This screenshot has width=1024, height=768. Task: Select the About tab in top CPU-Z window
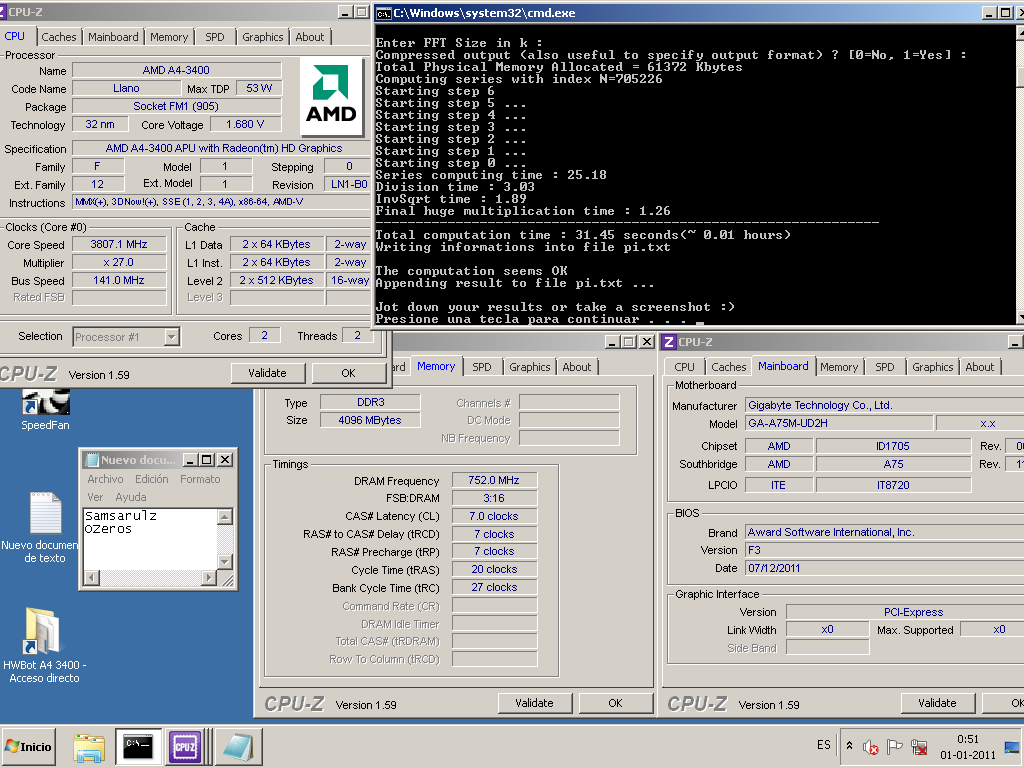click(x=310, y=37)
